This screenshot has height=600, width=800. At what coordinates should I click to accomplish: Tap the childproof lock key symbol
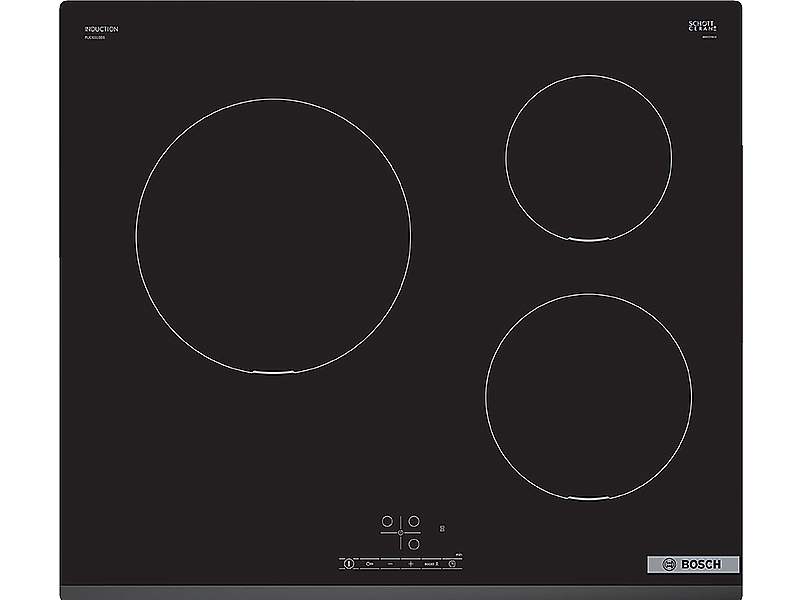pyautogui.click(x=370, y=564)
